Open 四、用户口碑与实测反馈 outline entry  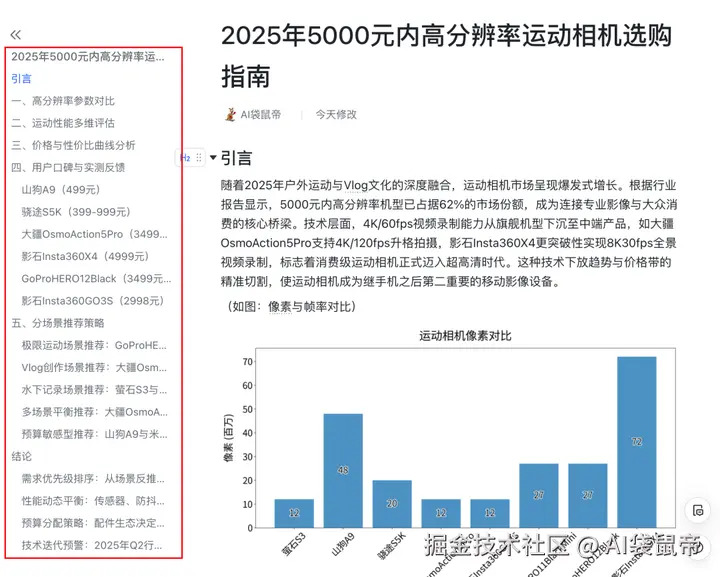[68, 168]
